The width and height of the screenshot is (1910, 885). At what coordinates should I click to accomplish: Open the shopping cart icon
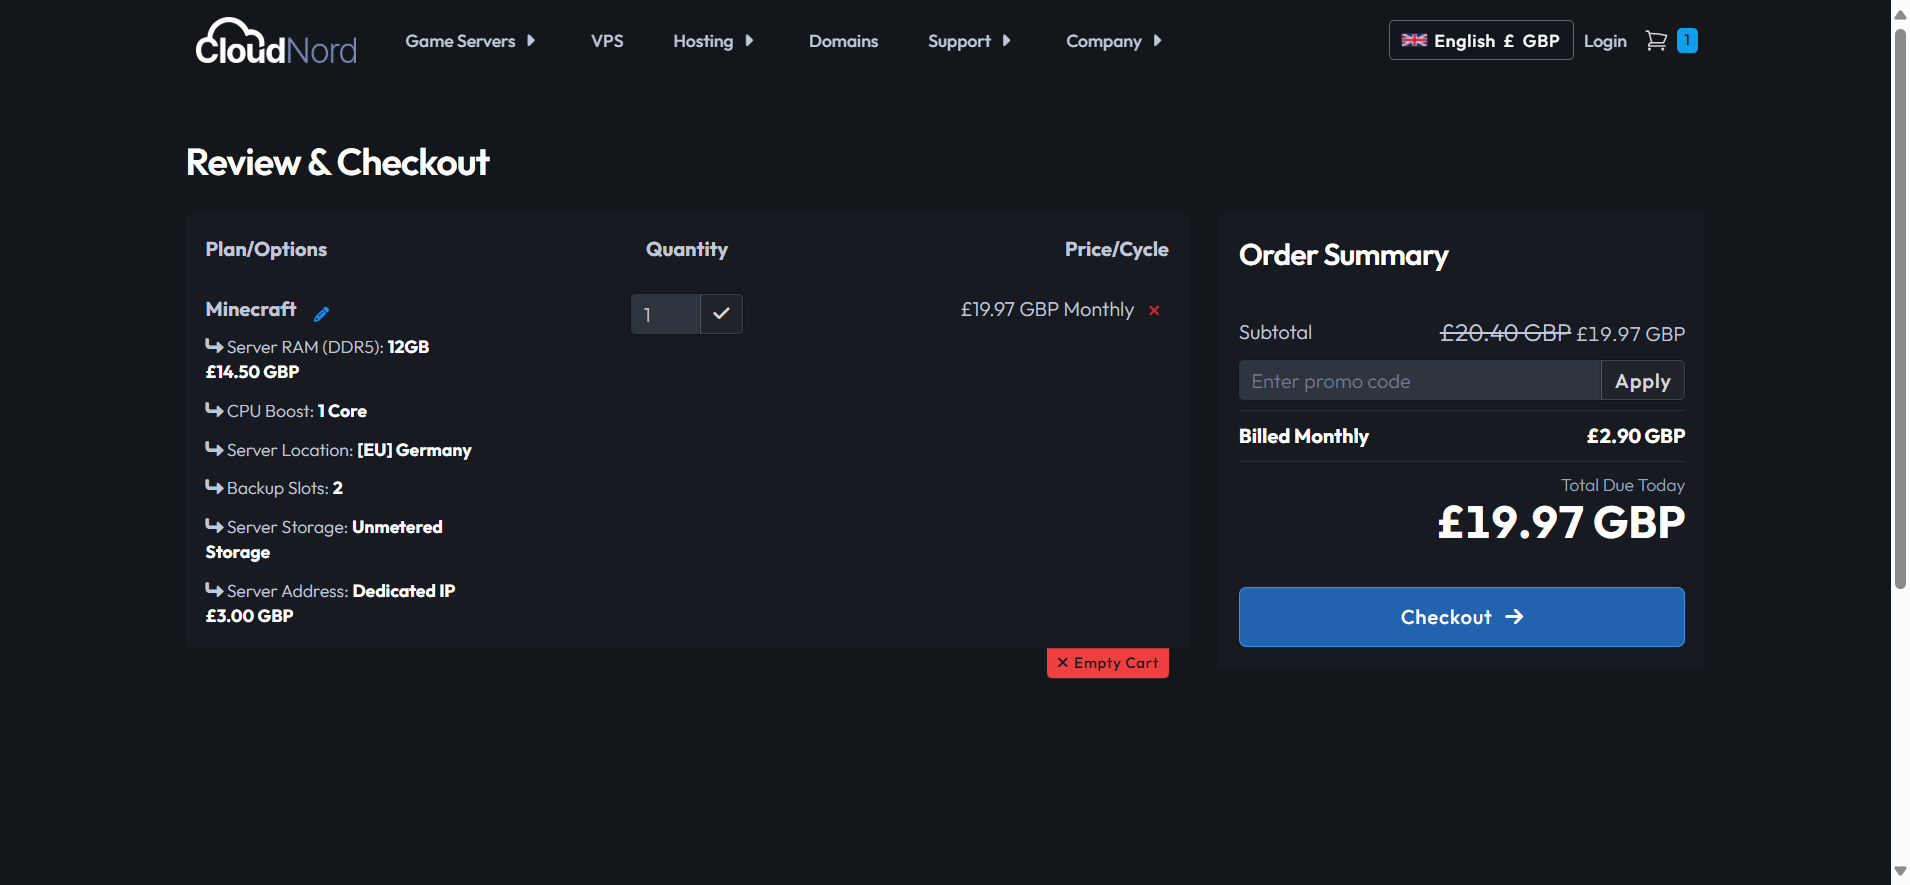(1656, 41)
